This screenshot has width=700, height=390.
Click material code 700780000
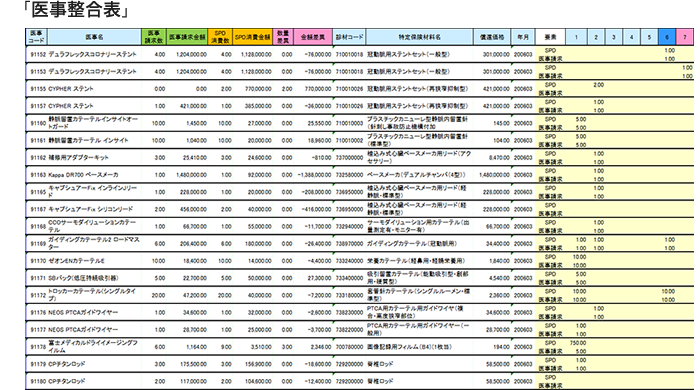[349, 347]
